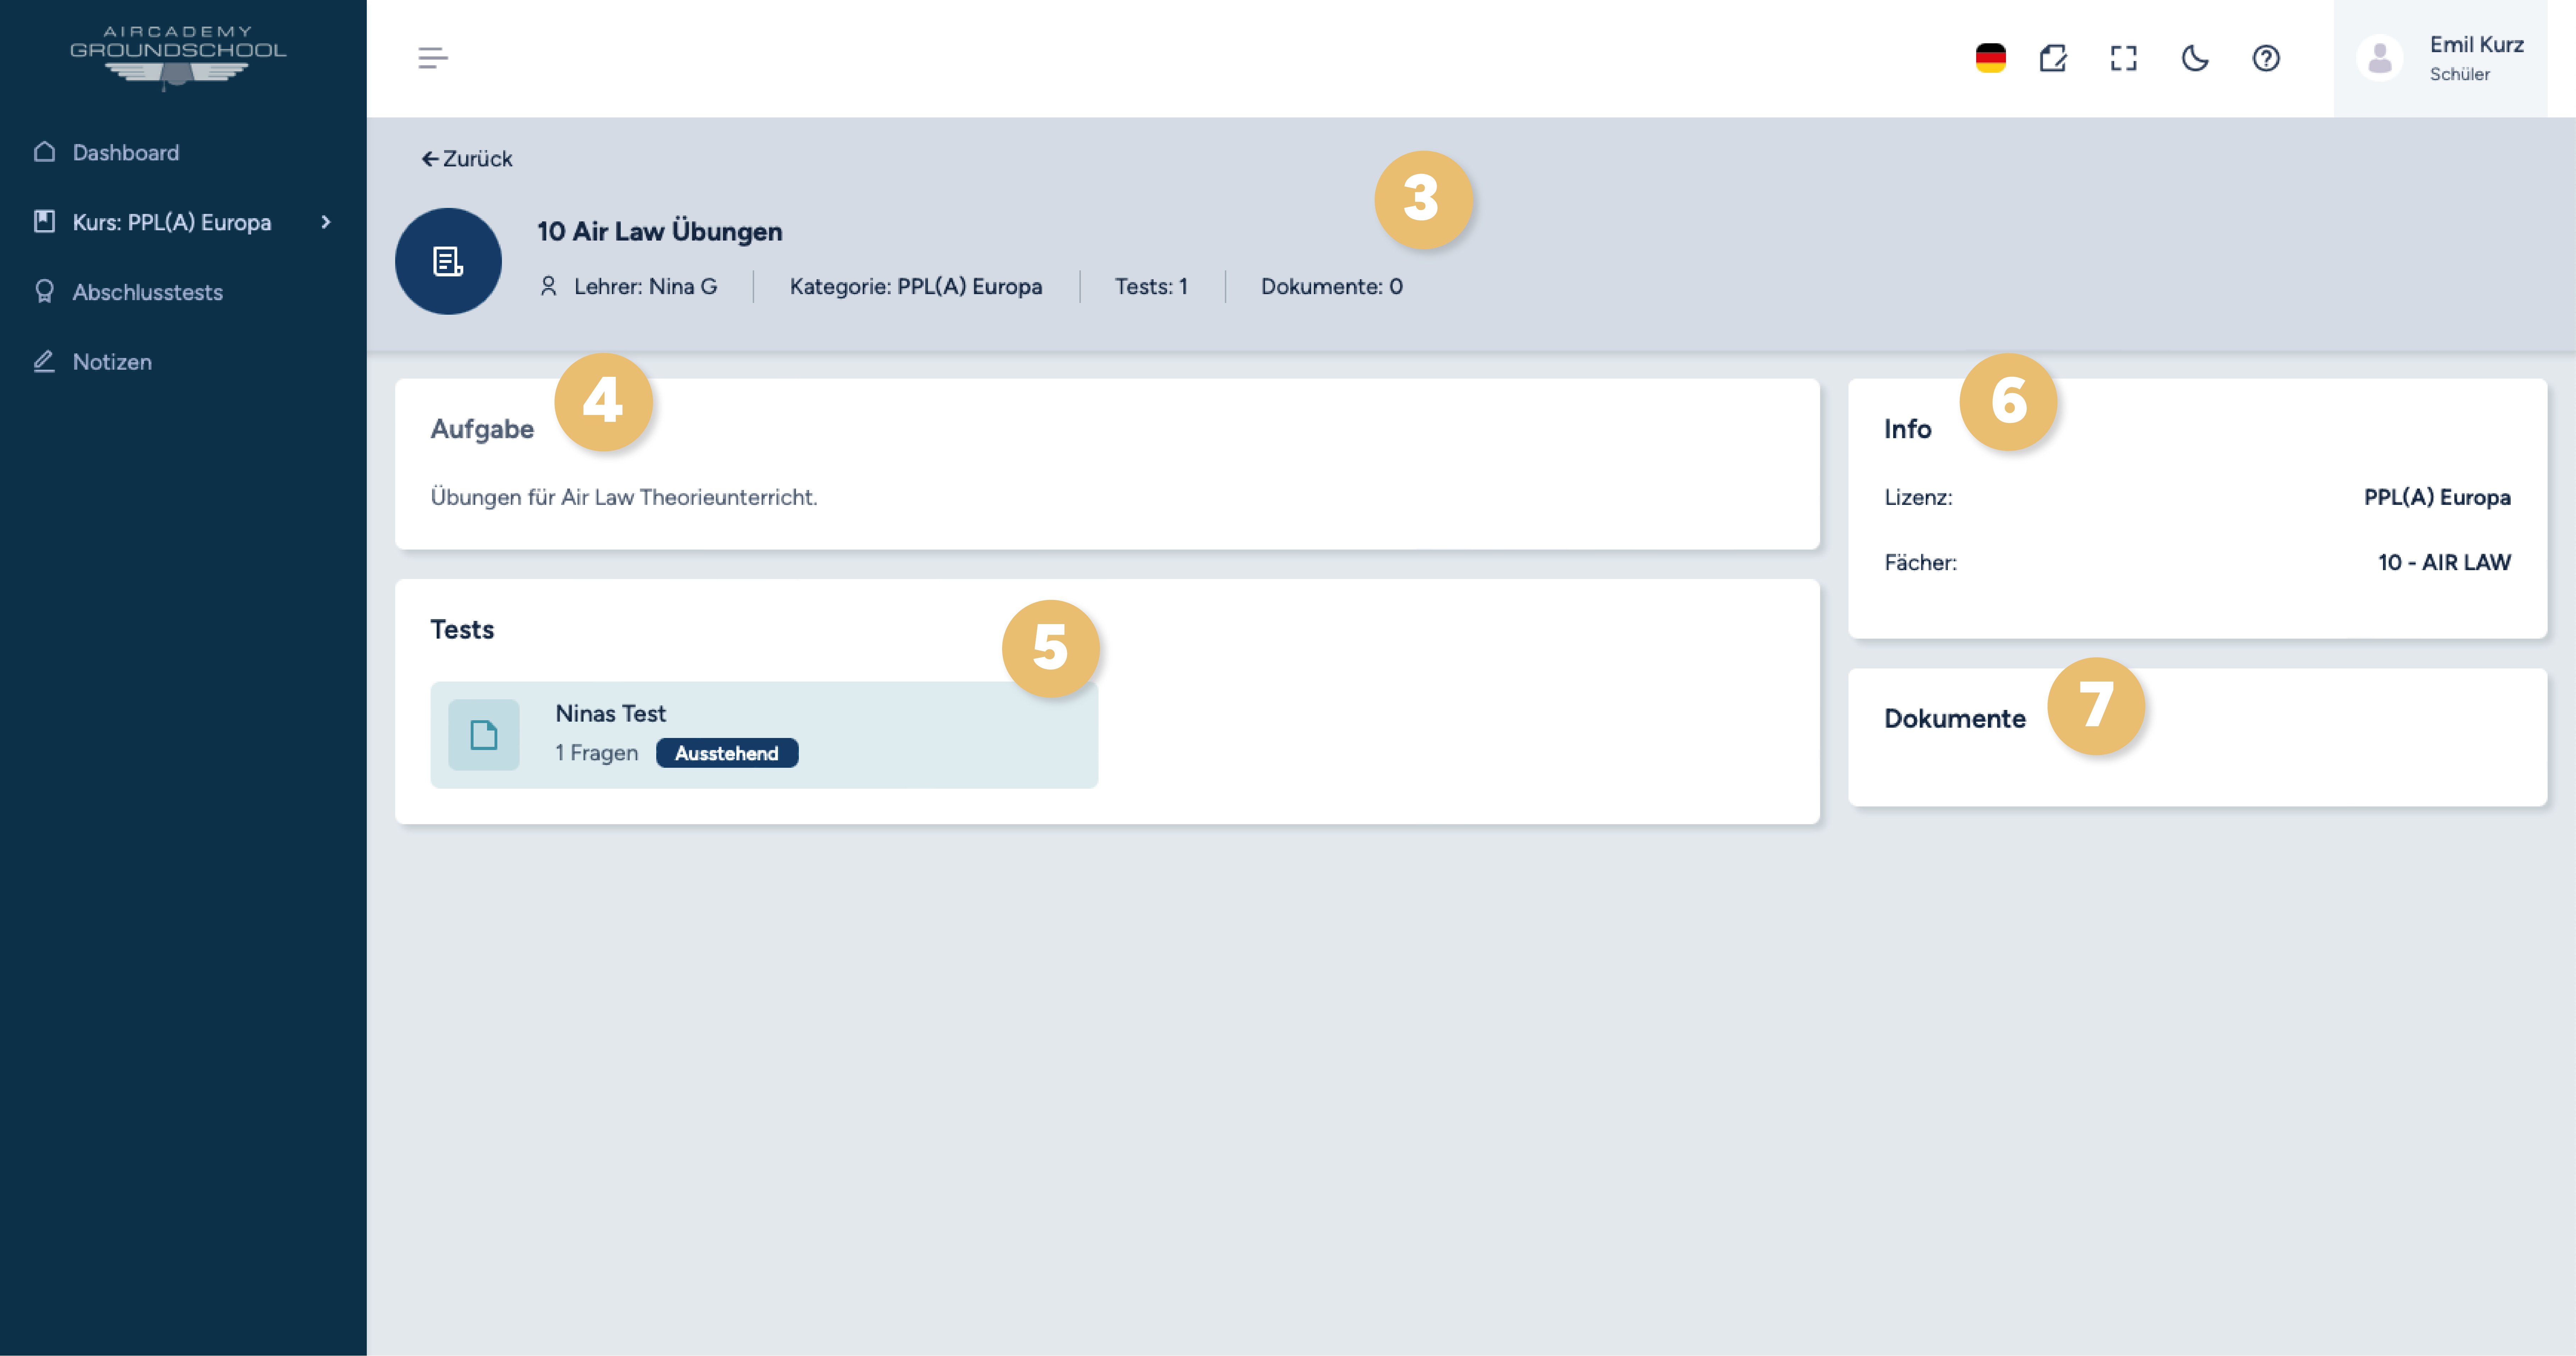Enter fullscreen mode via the brackets icon
Image resolution: width=2576 pixels, height=1356 pixels.
(x=2124, y=58)
